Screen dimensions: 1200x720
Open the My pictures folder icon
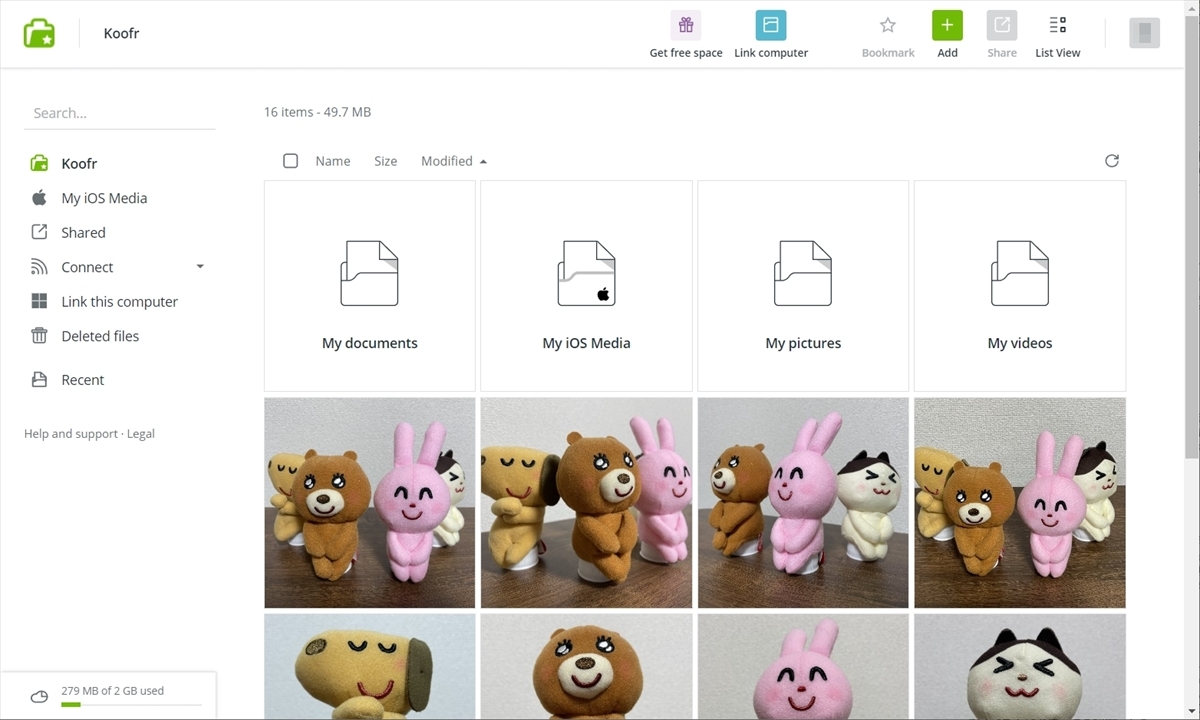[803, 273]
